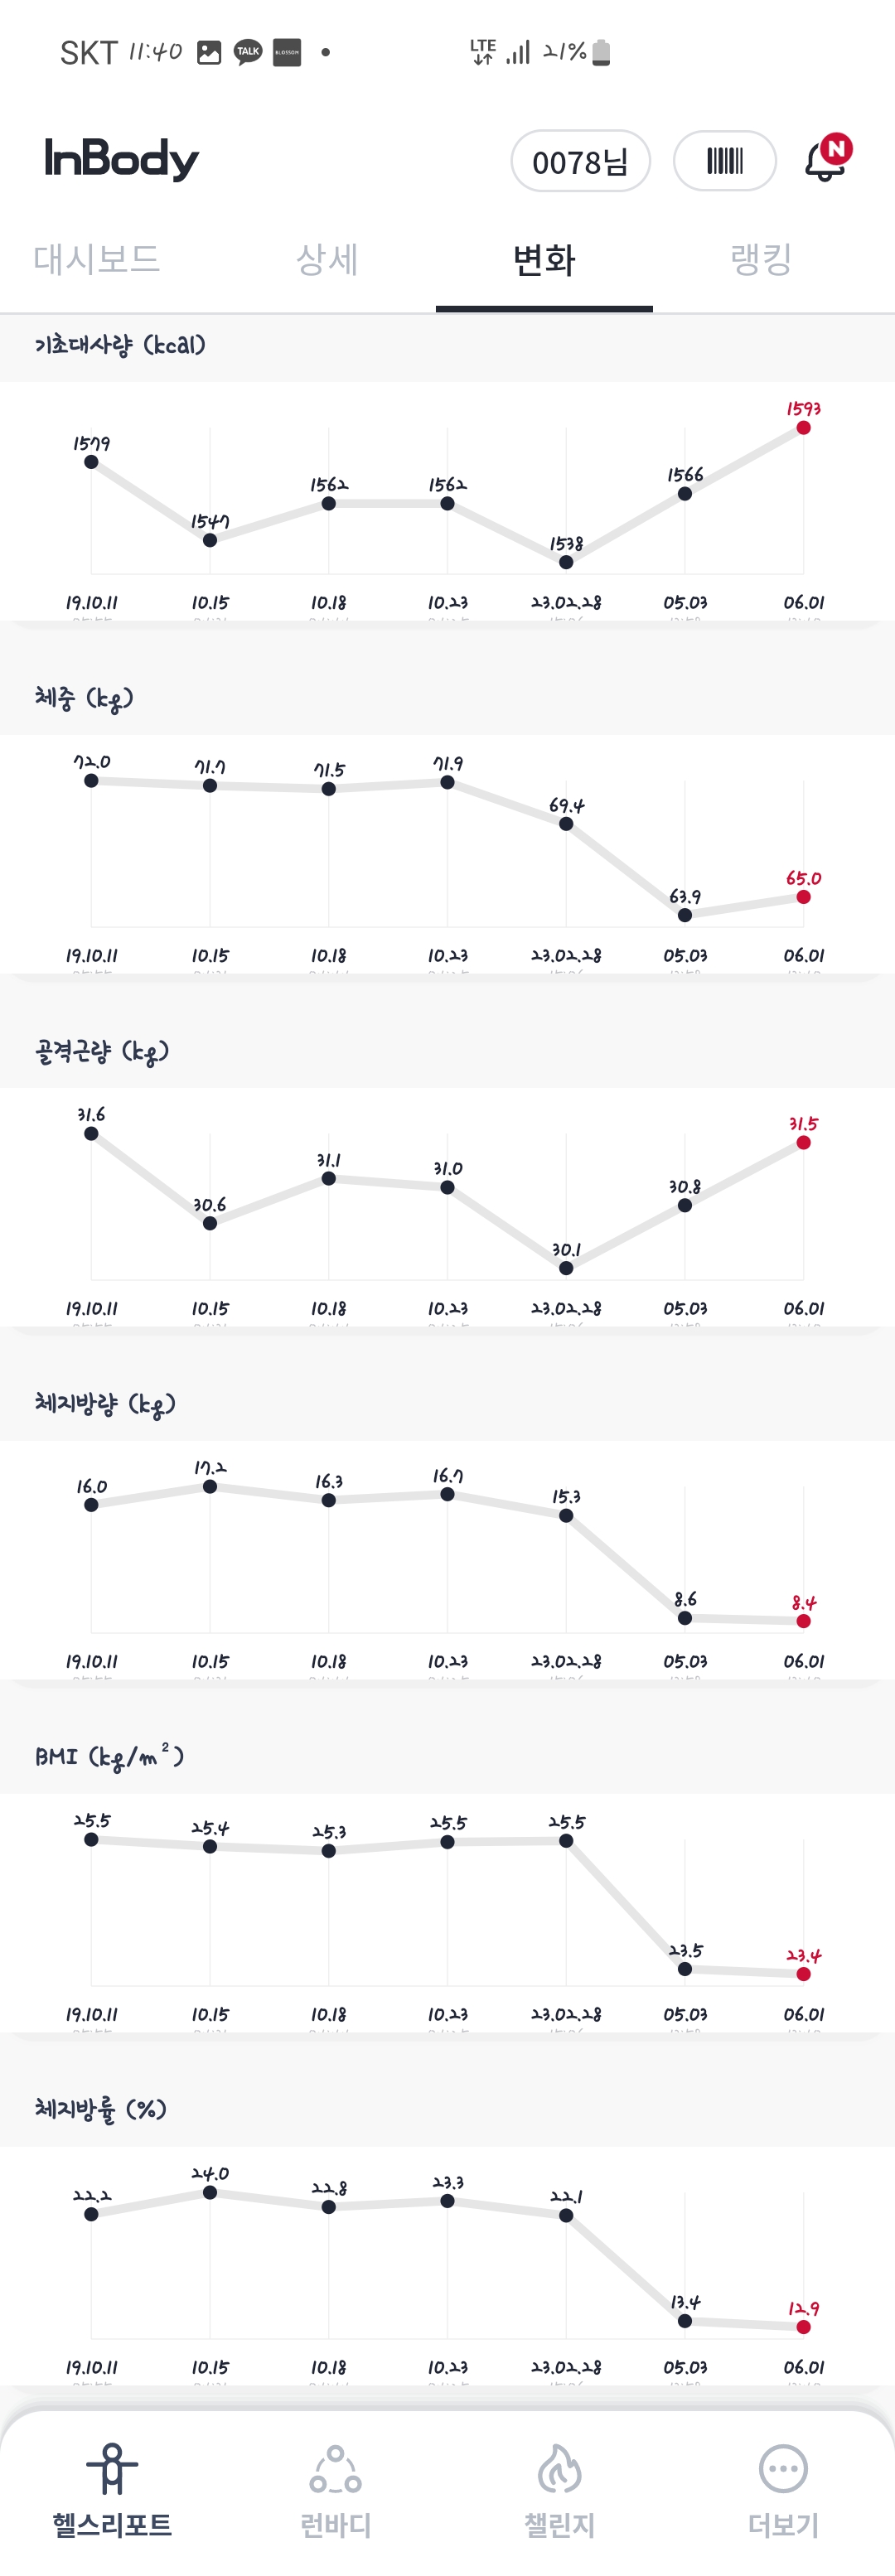Viewport: 895px width, 2576px height.
Task: Select the 변화 tab
Action: click(x=544, y=260)
